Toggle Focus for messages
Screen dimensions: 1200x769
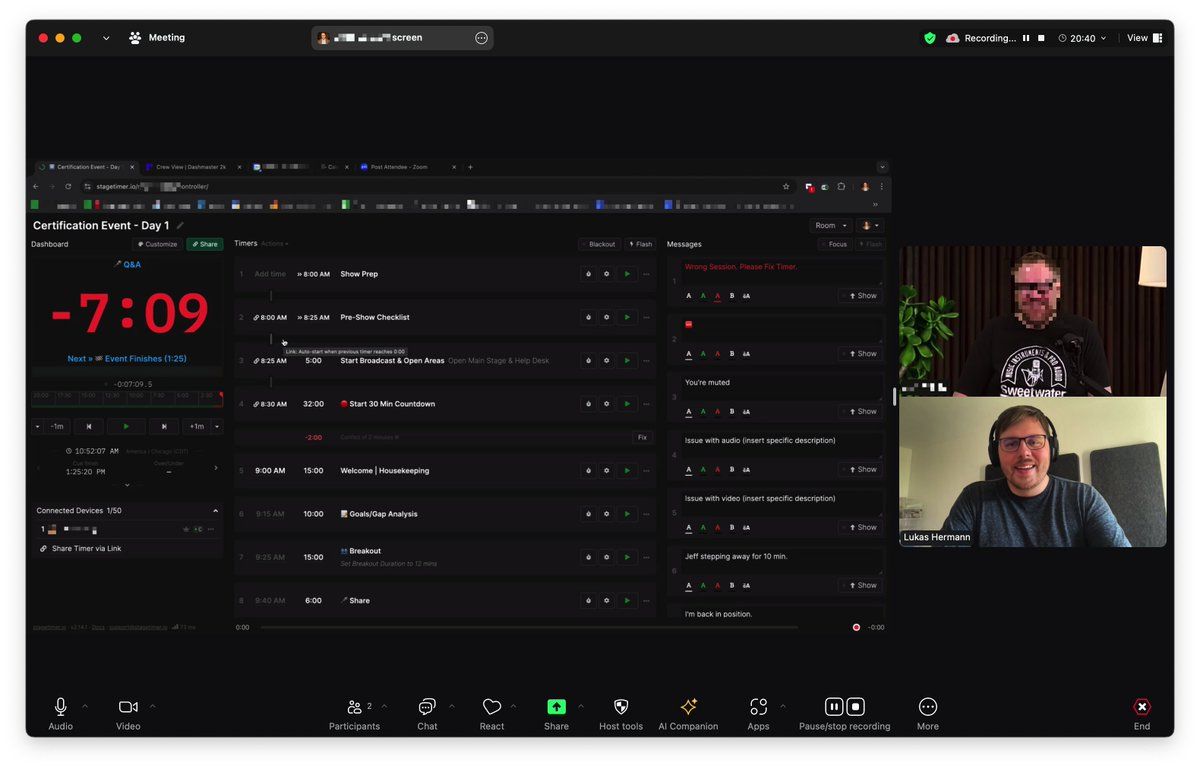(834, 244)
